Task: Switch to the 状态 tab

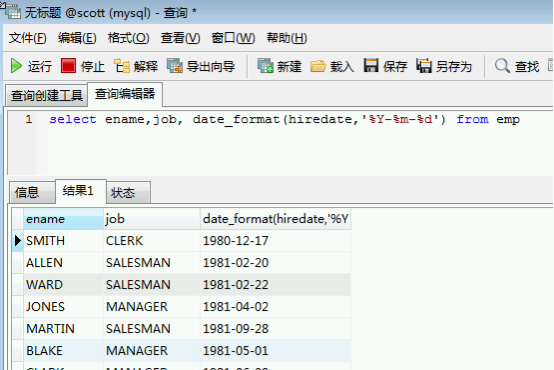Action: tap(128, 193)
